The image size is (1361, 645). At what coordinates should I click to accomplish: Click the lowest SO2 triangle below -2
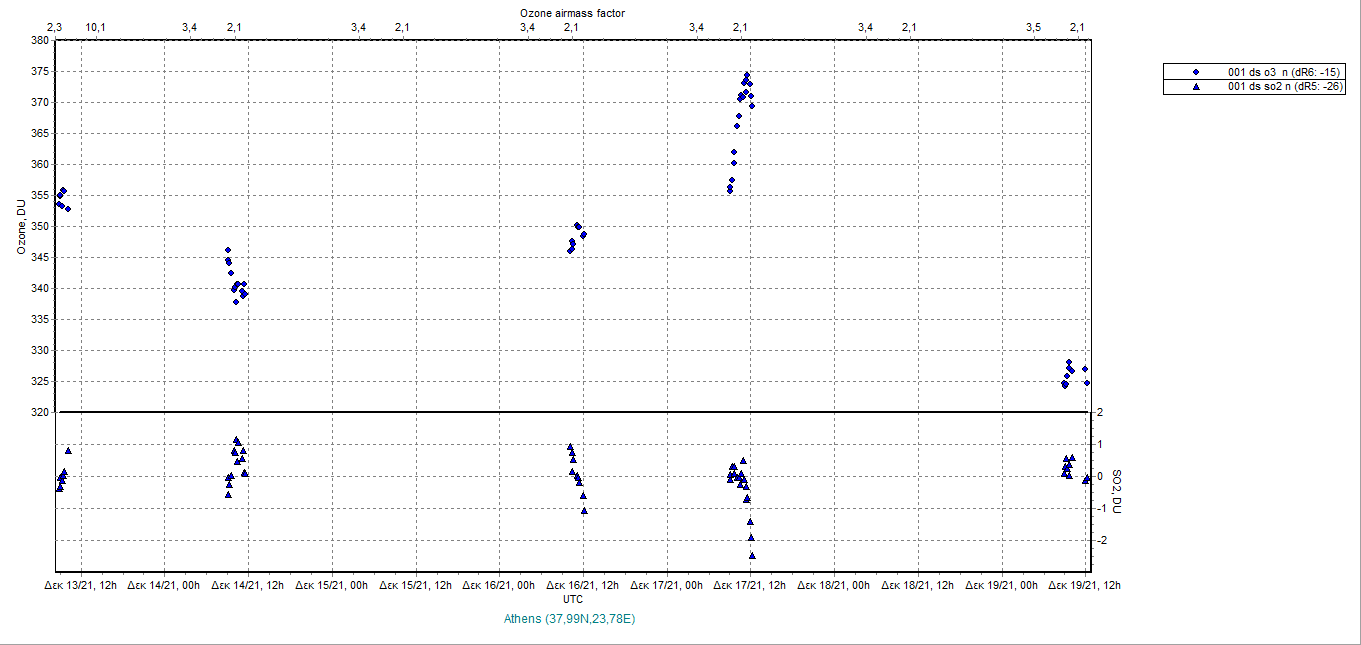tap(752, 555)
